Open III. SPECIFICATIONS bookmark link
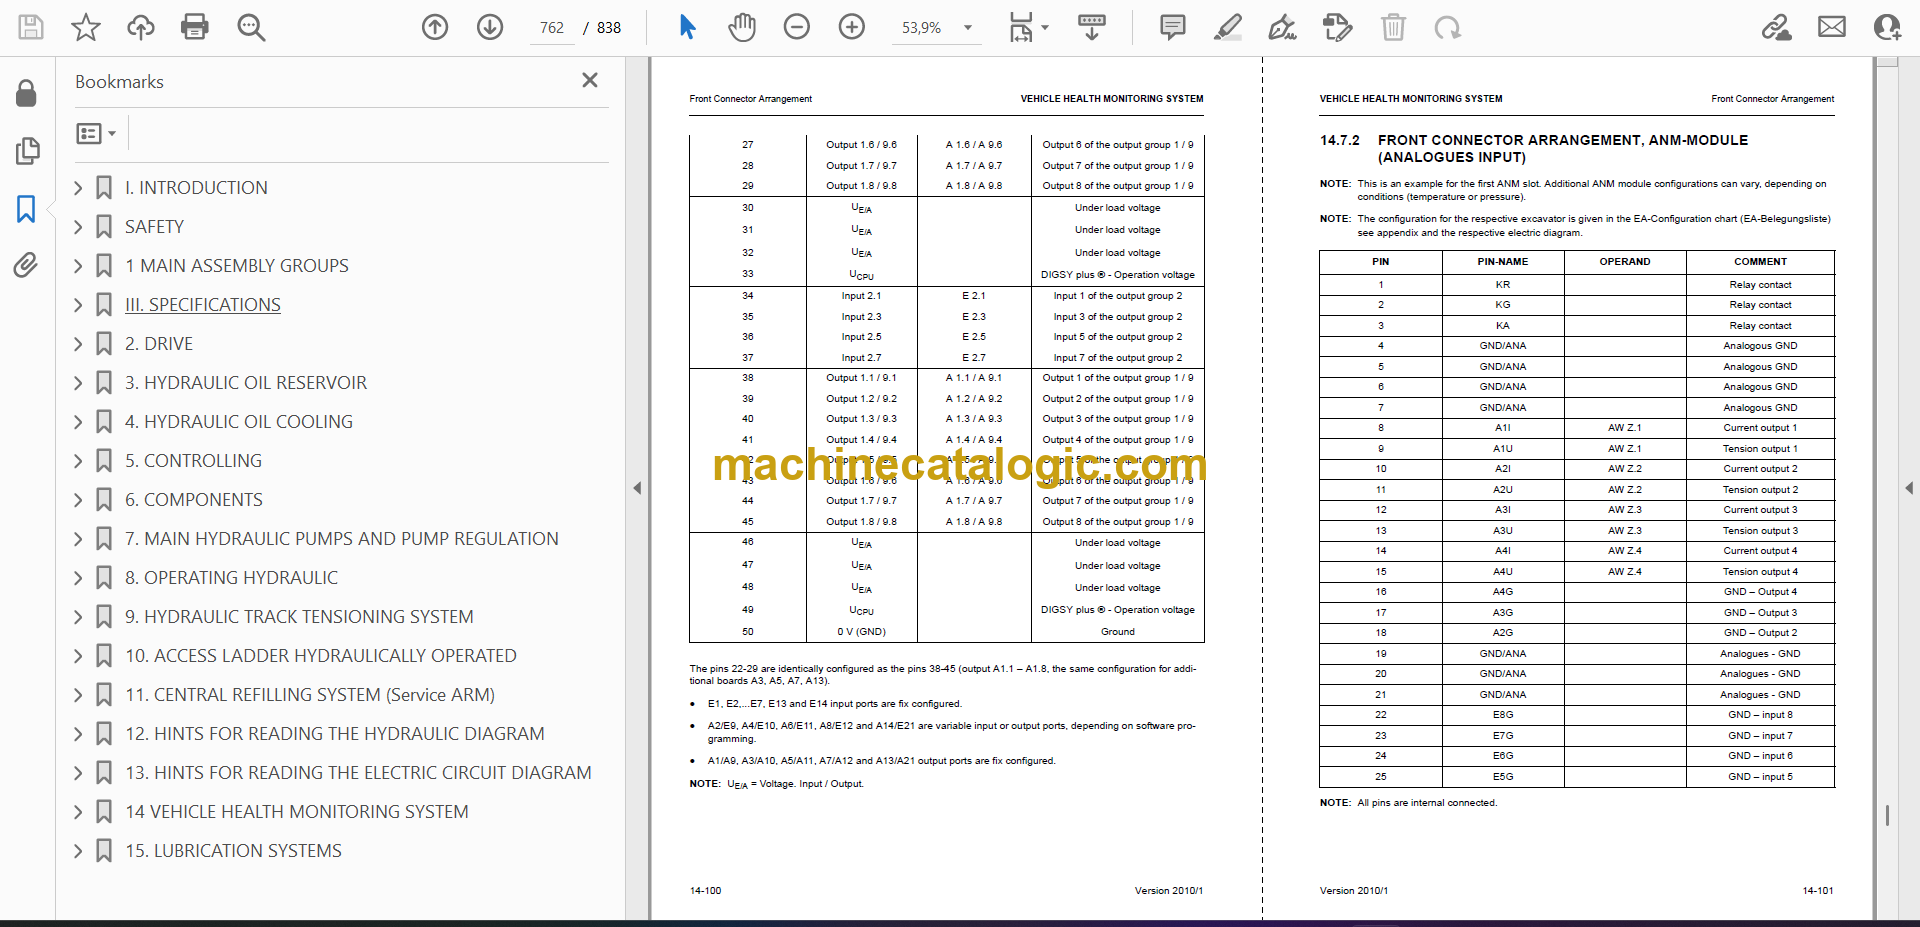1920x927 pixels. click(203, 305)
